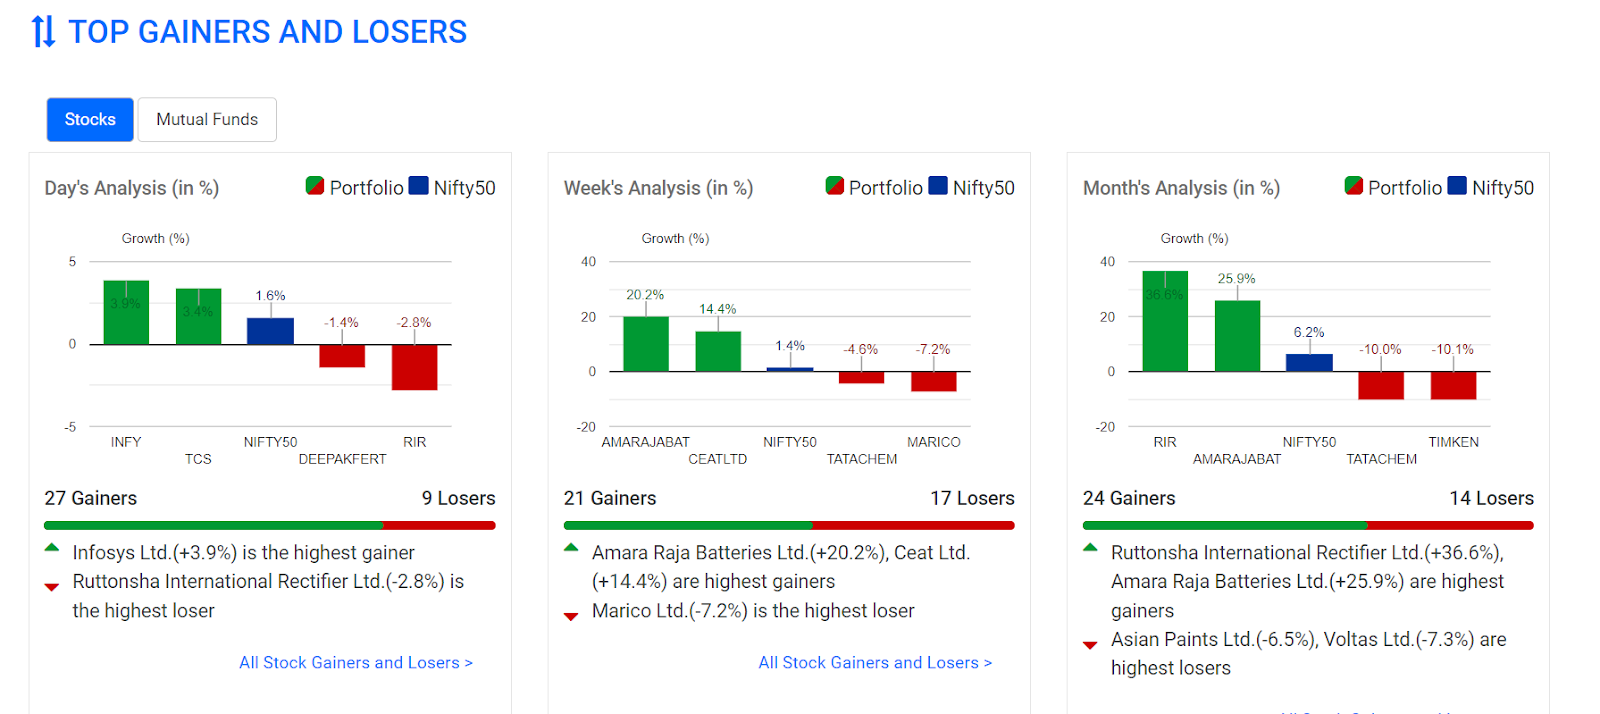Click the '17 Losers' count

(x=973, y=498)
